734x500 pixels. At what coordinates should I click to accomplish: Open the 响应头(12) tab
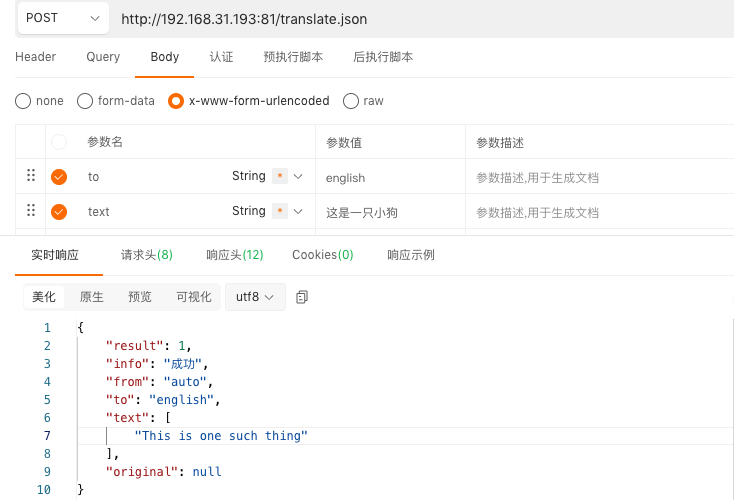pyautogui.click(x=235, y=255)
